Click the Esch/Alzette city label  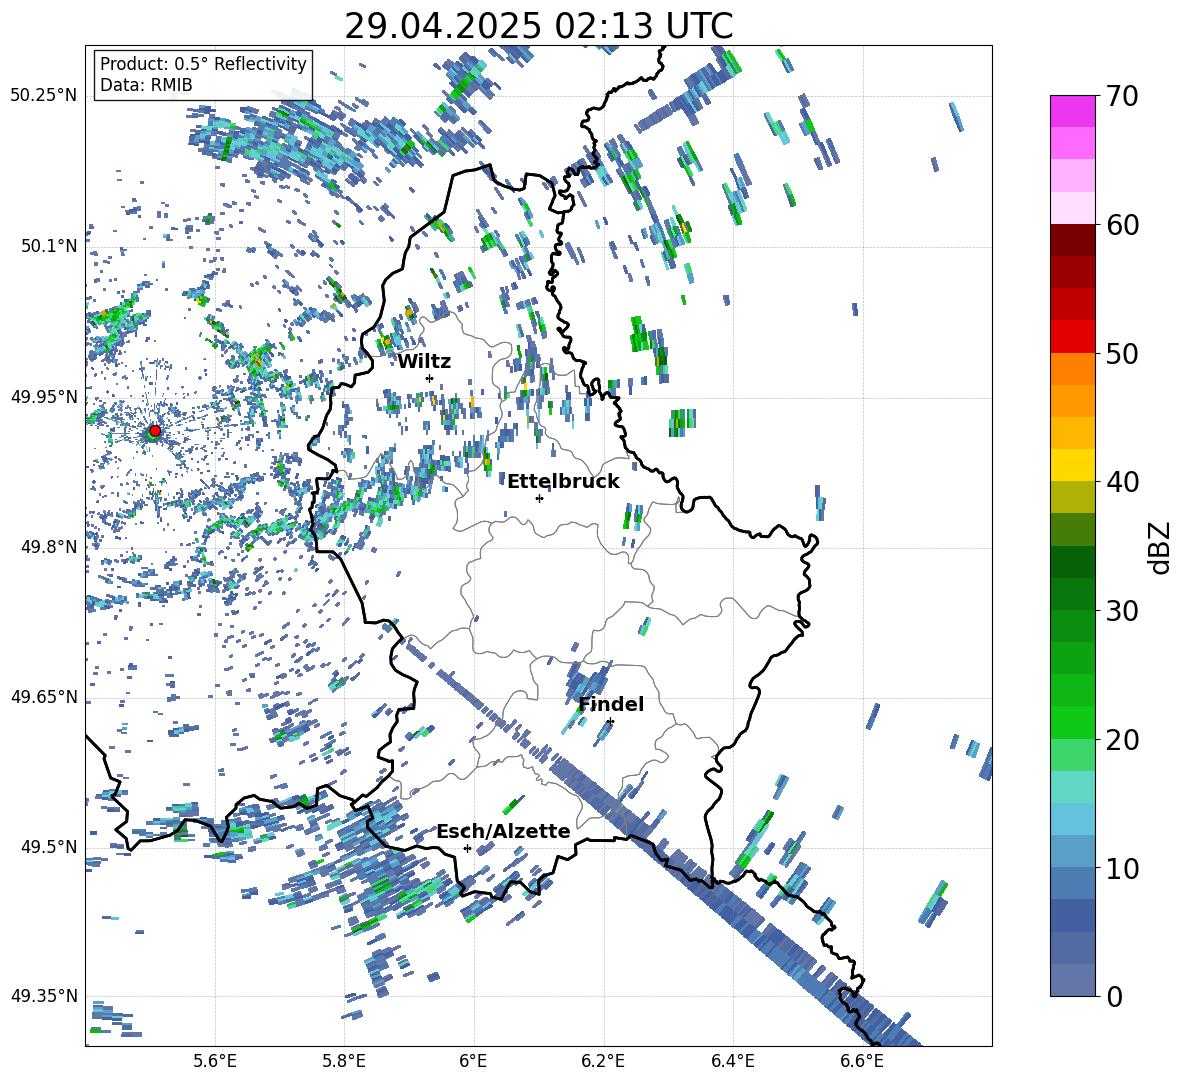coord(503,831)
